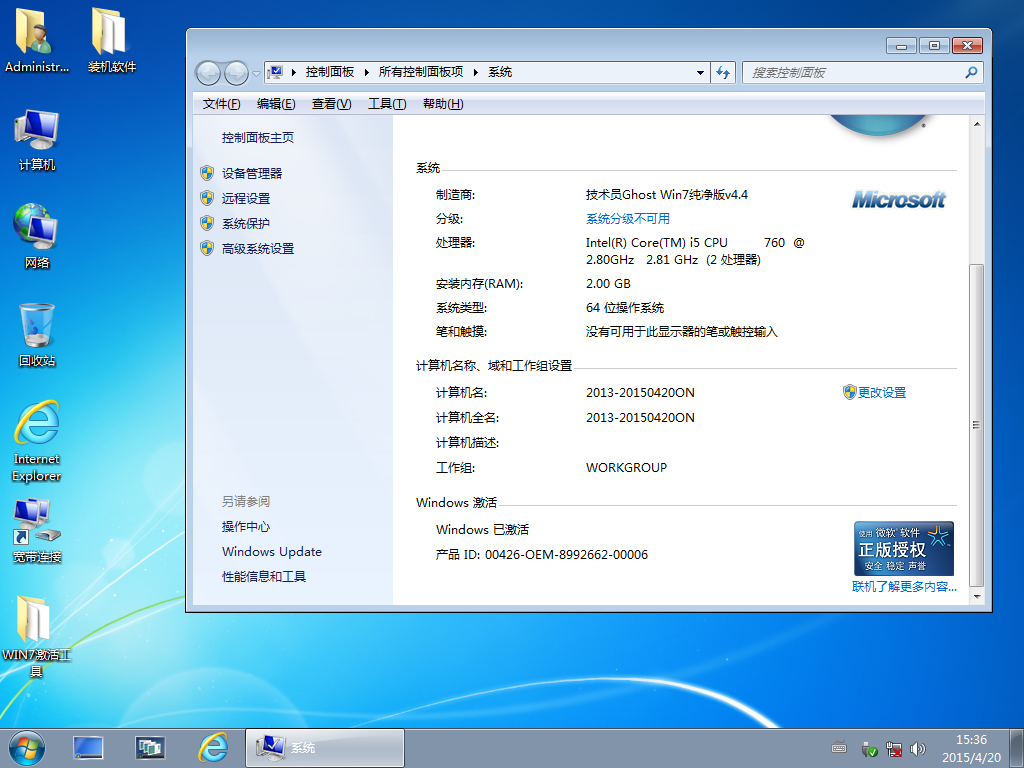Click the search magnifier icon
This screenshot has height=768, width=1024.
(971, 72)
